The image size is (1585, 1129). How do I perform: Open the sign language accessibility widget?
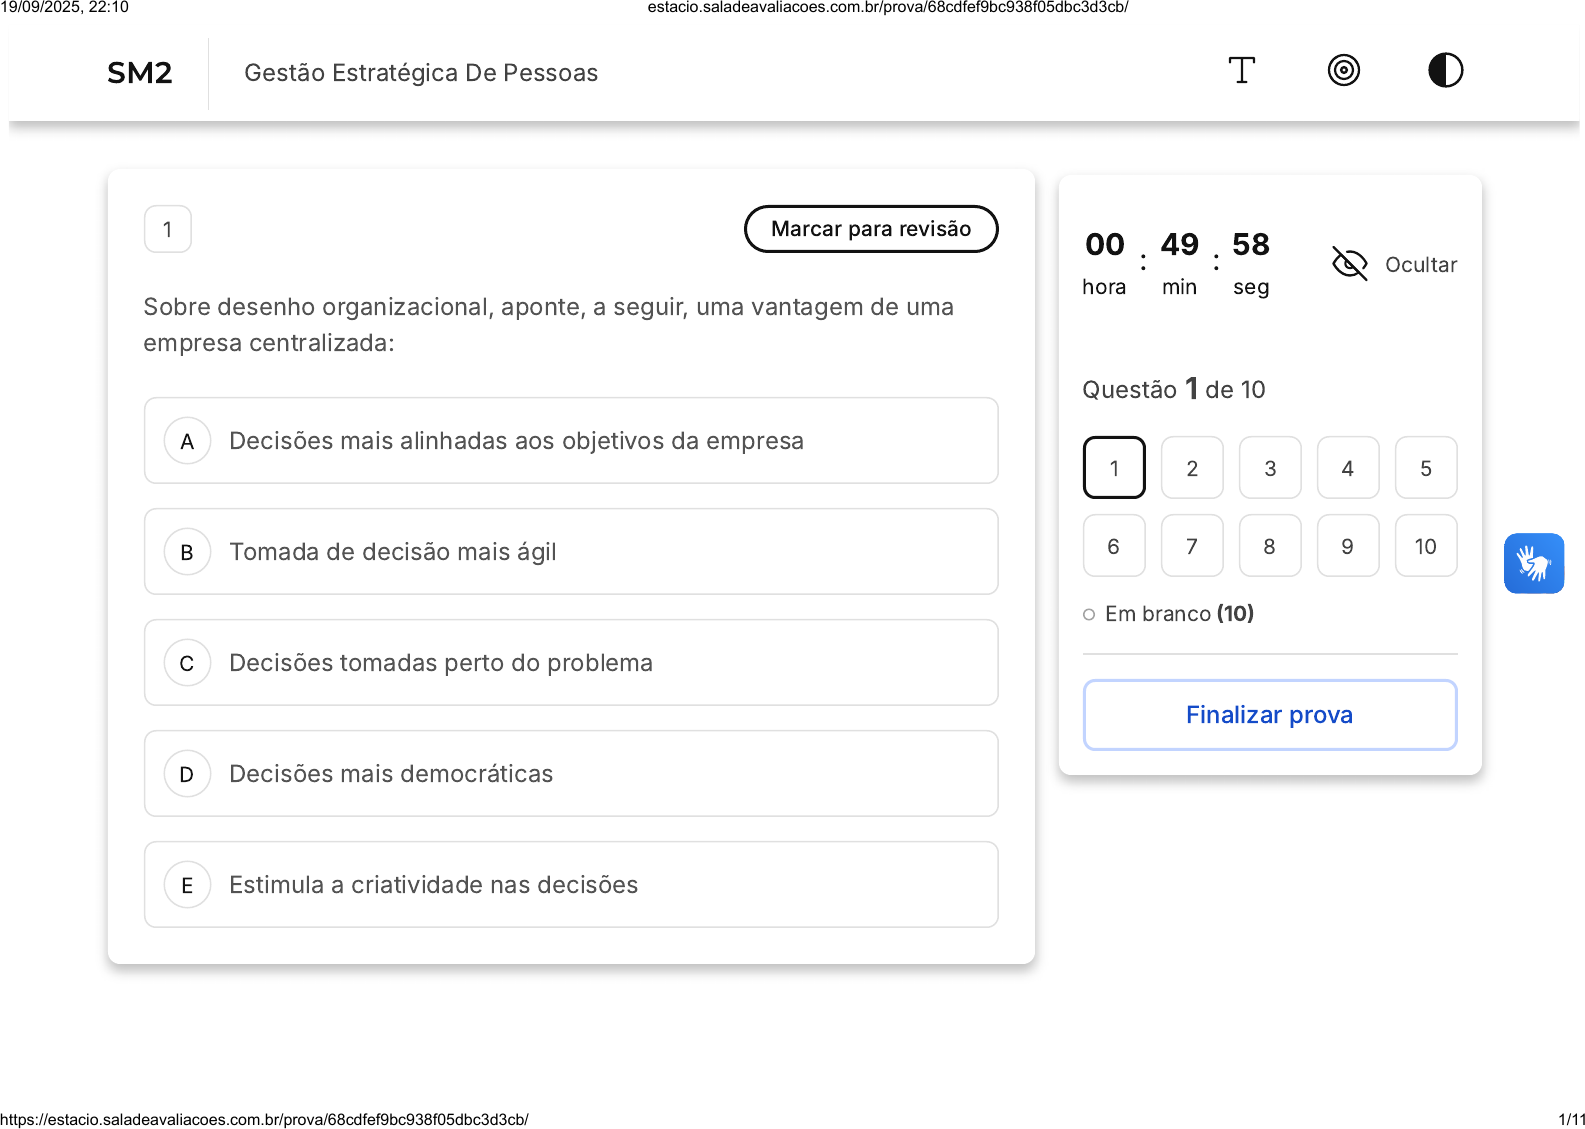click(x=1533, y=563)
